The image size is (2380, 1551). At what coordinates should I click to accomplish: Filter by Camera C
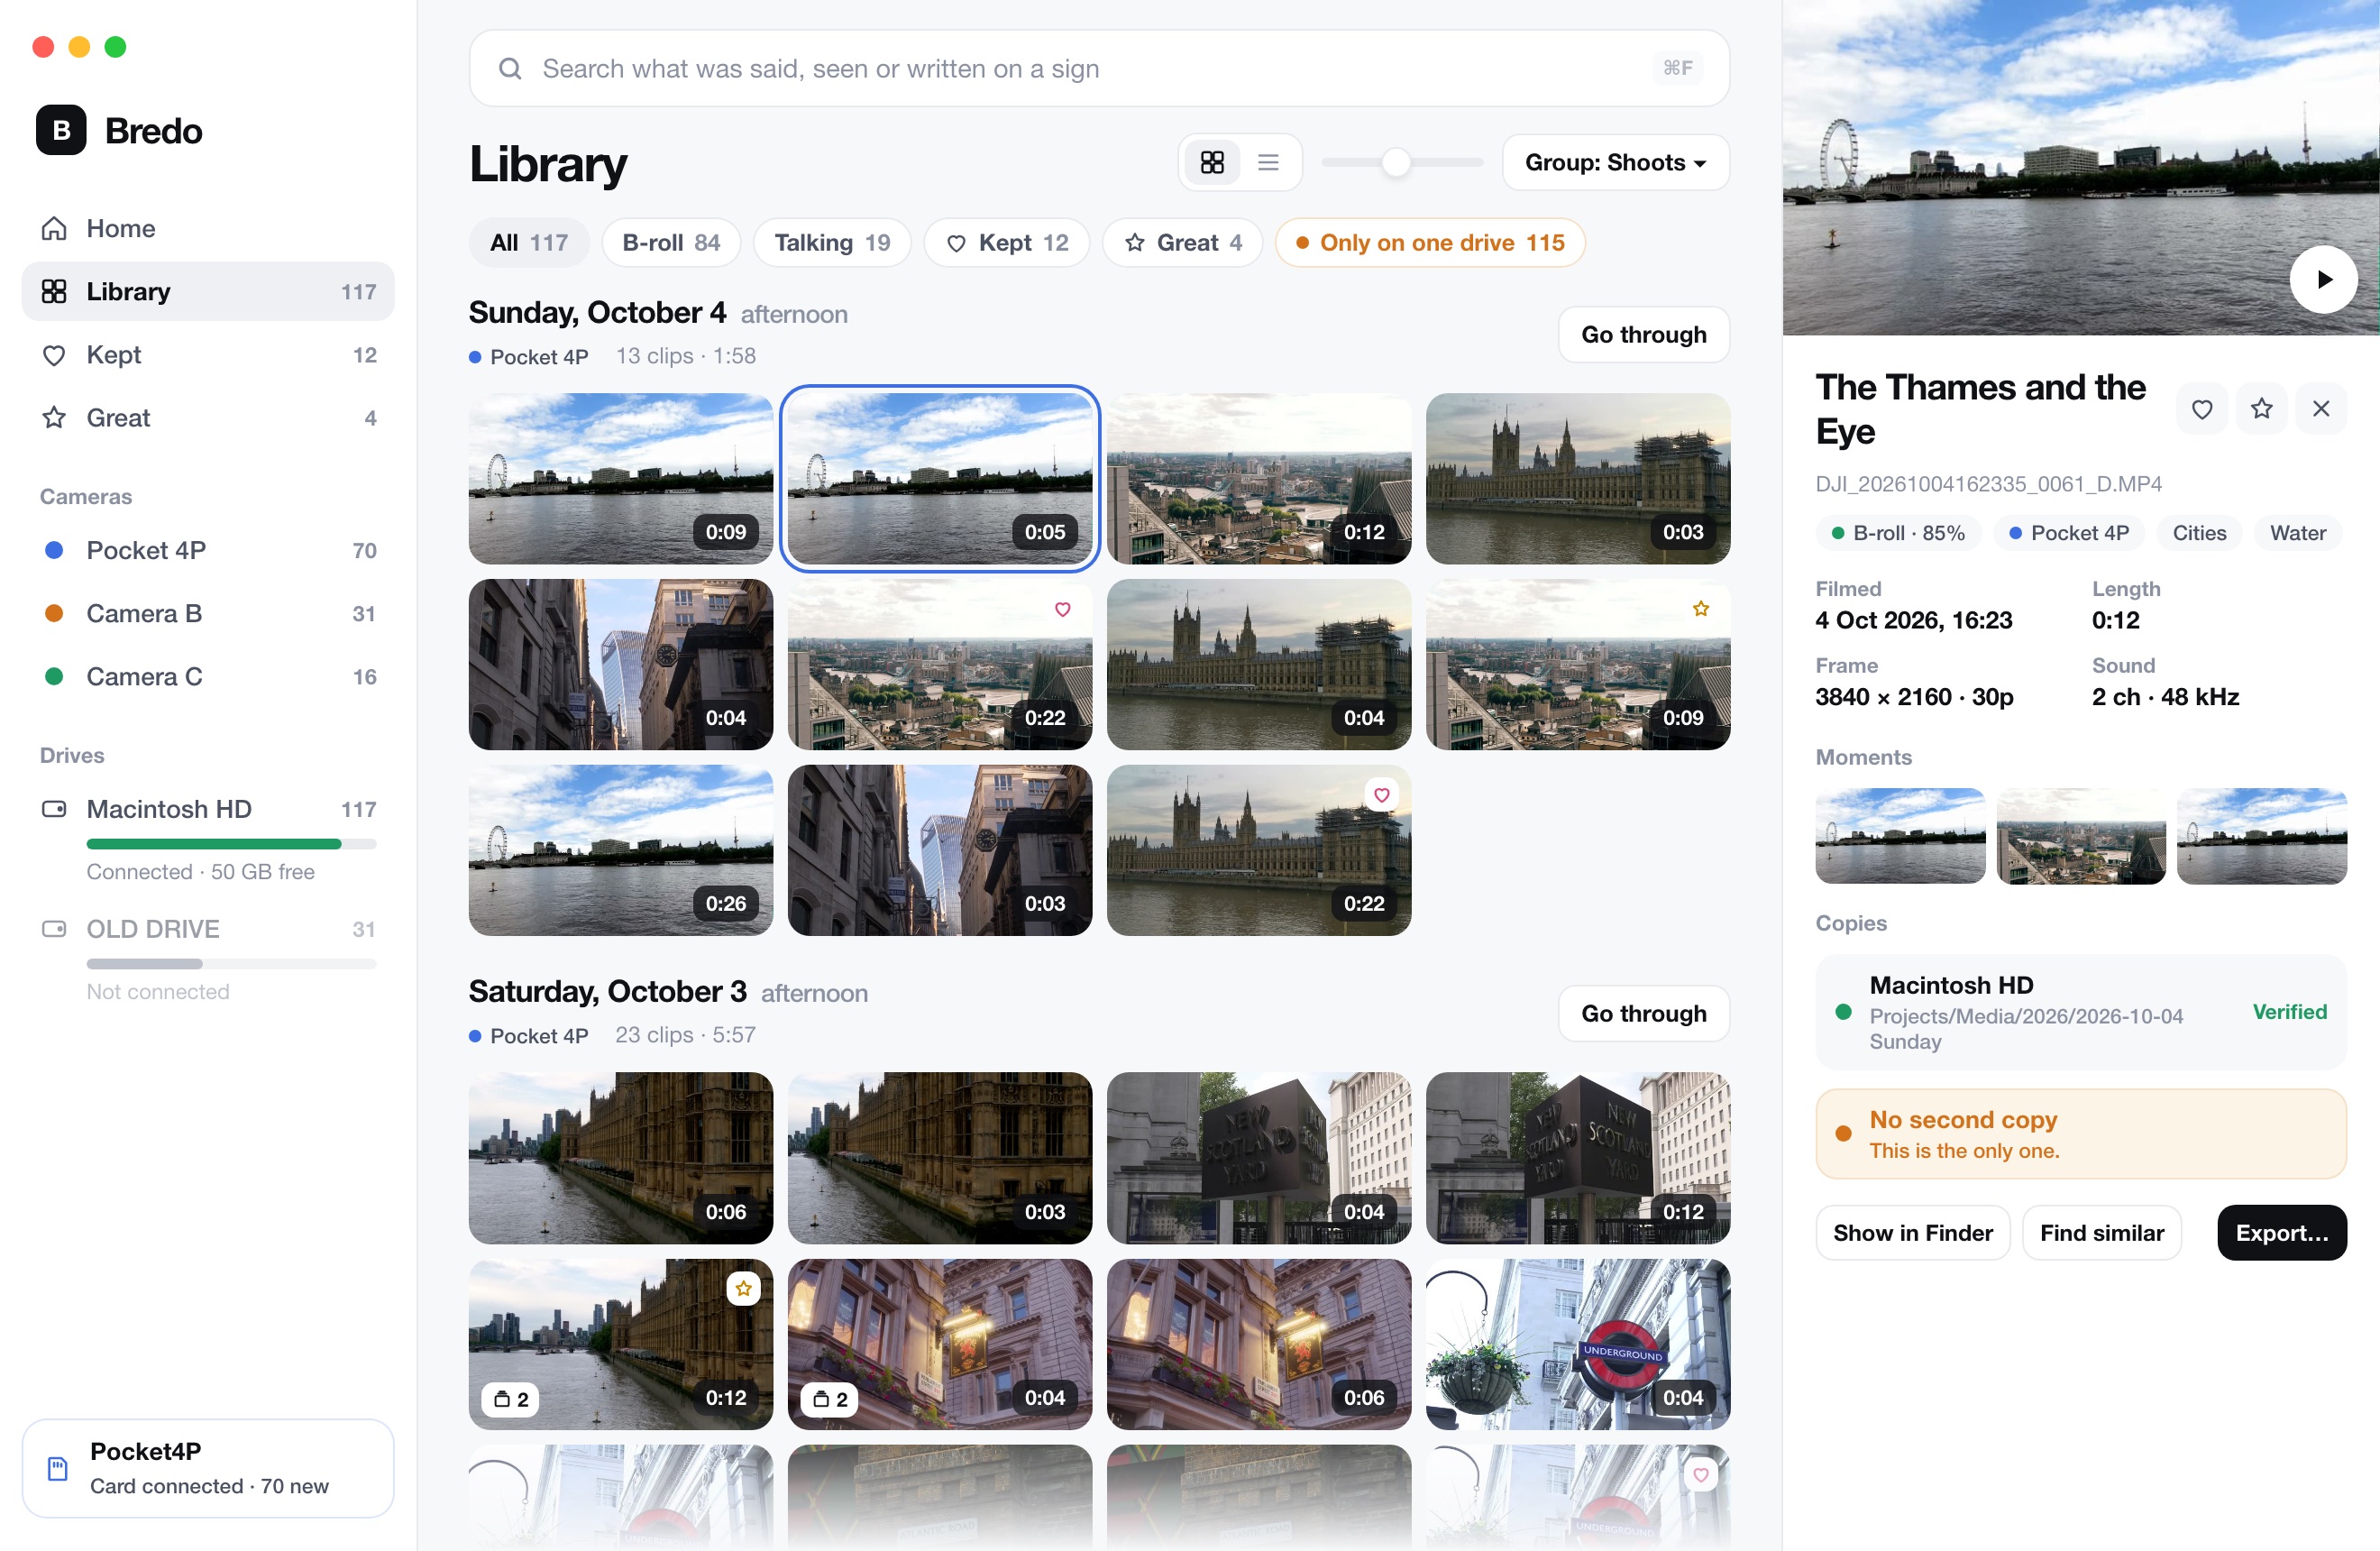pyautogui.click(x=208, y=676)
